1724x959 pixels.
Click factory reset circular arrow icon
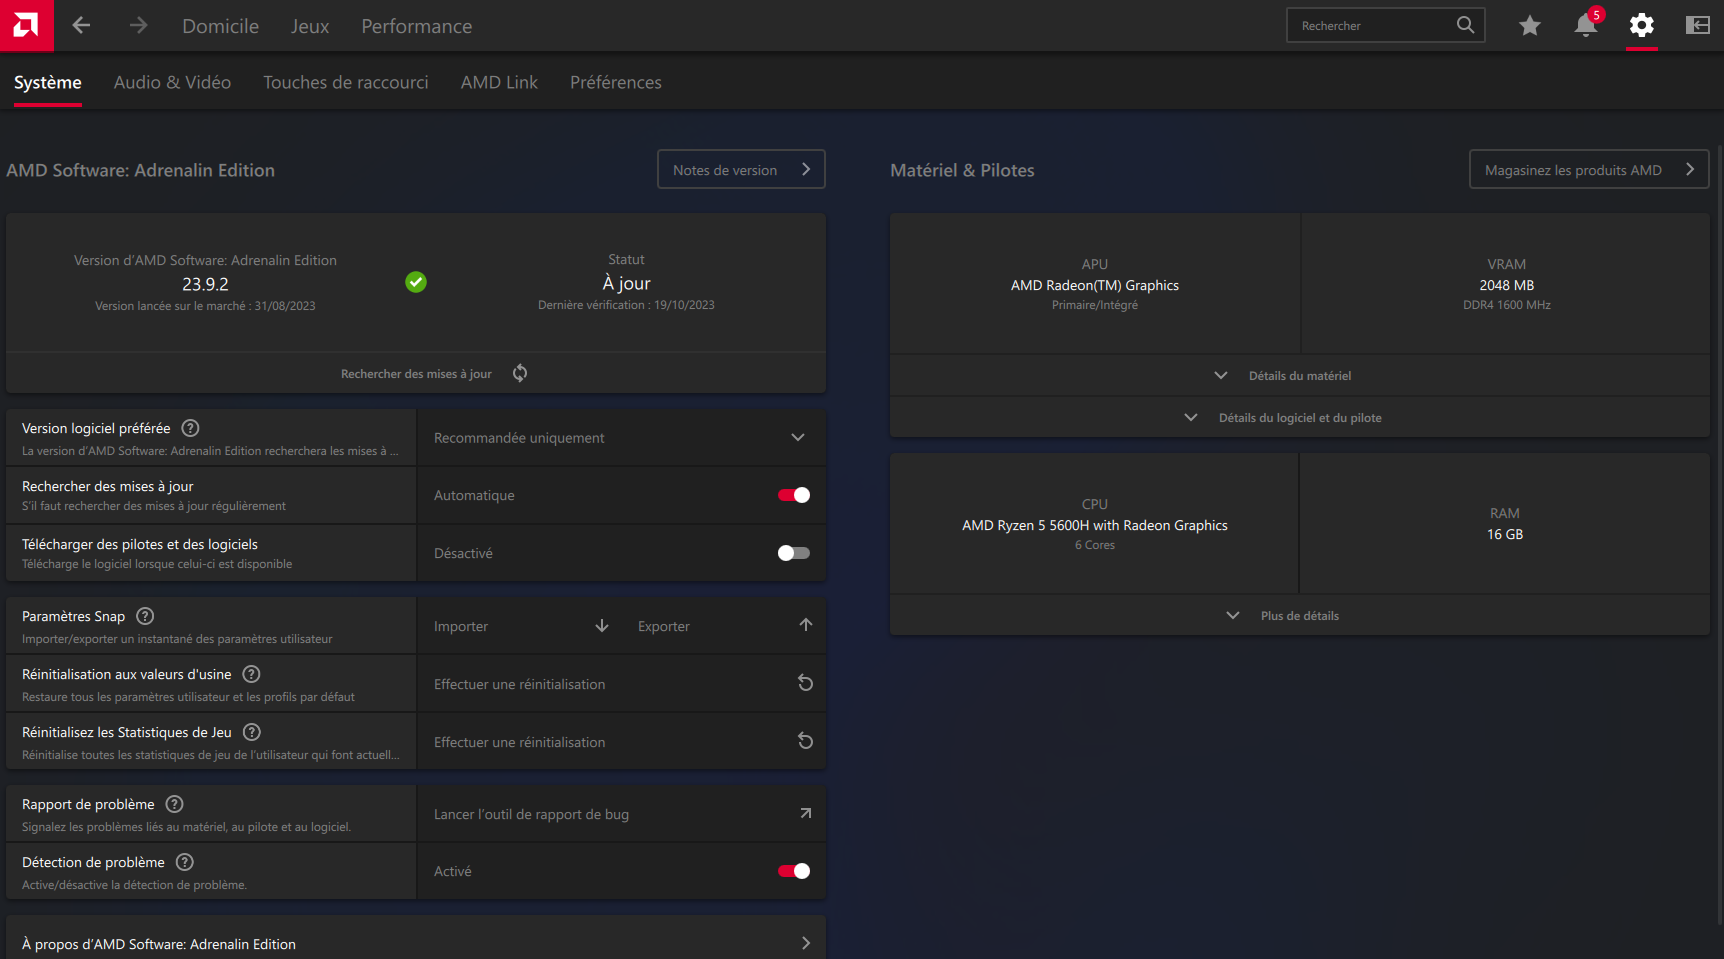805,683
